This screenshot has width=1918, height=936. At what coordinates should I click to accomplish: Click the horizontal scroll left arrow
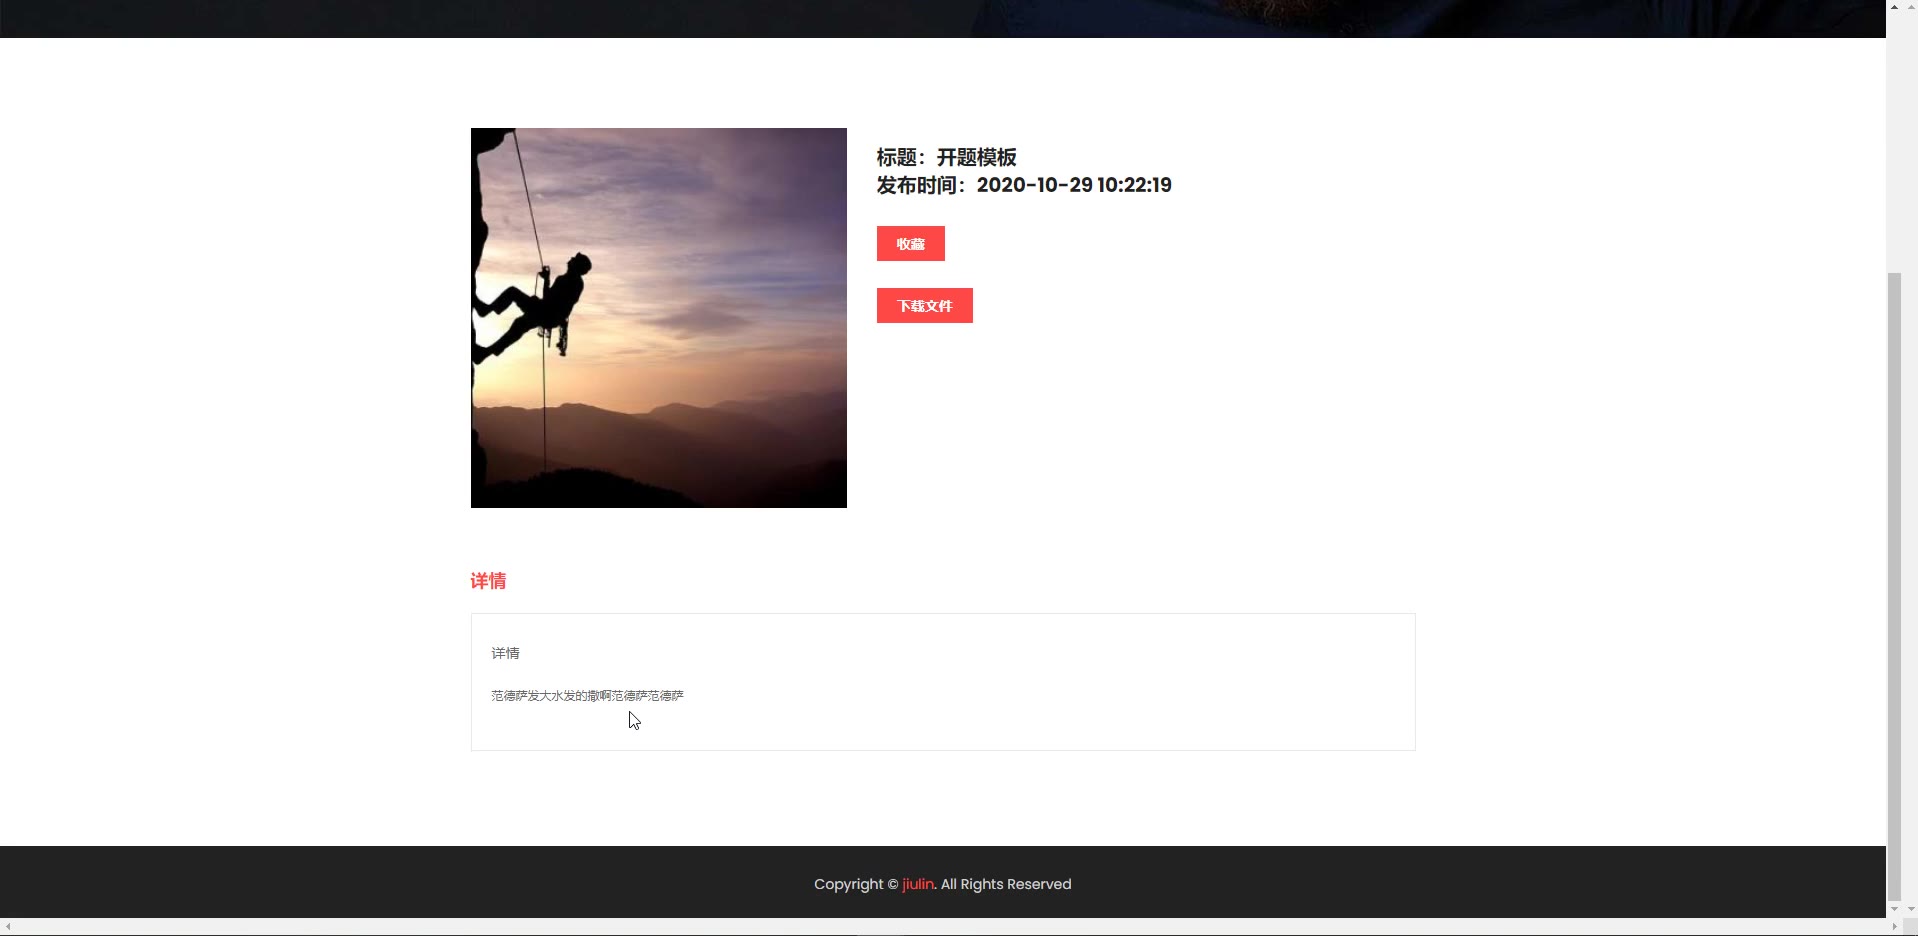pos(8,927)
